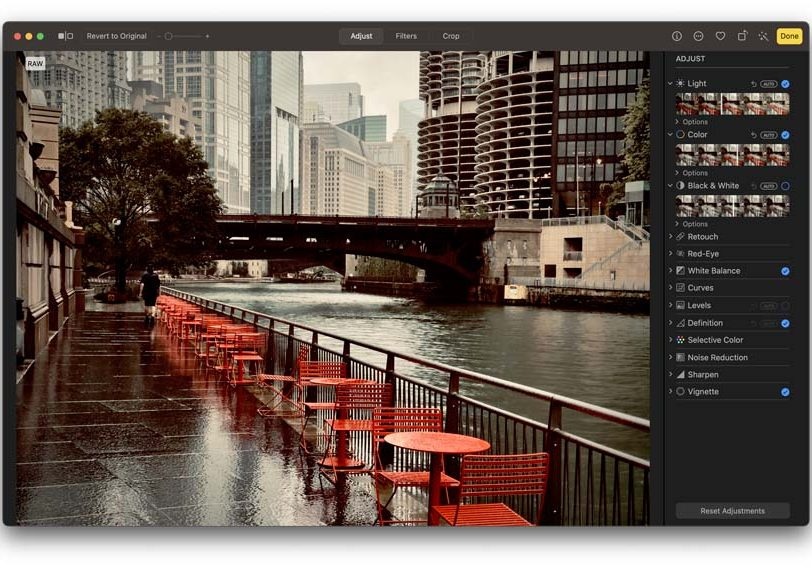Image resolution: width=812 pixels, height=568 pixels.
Task: Disable the Light adjustment checkmark
Action: click(785, 84)
